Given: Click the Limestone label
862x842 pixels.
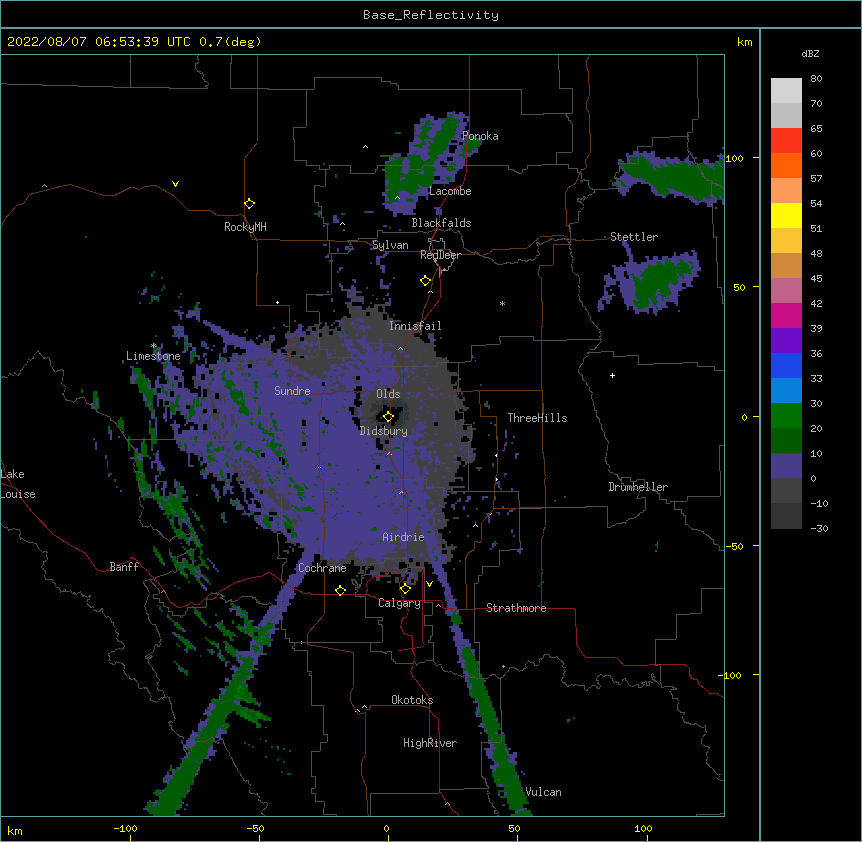Looking at the screenshot, I should point(153,356).
